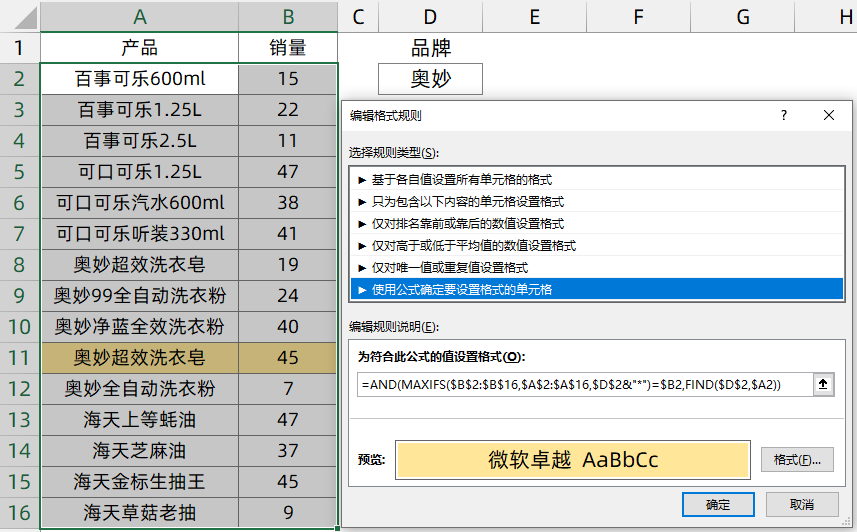857x532 pixels.
Task: Click cell D2 containing 奥妙
Action: [430, 79]
